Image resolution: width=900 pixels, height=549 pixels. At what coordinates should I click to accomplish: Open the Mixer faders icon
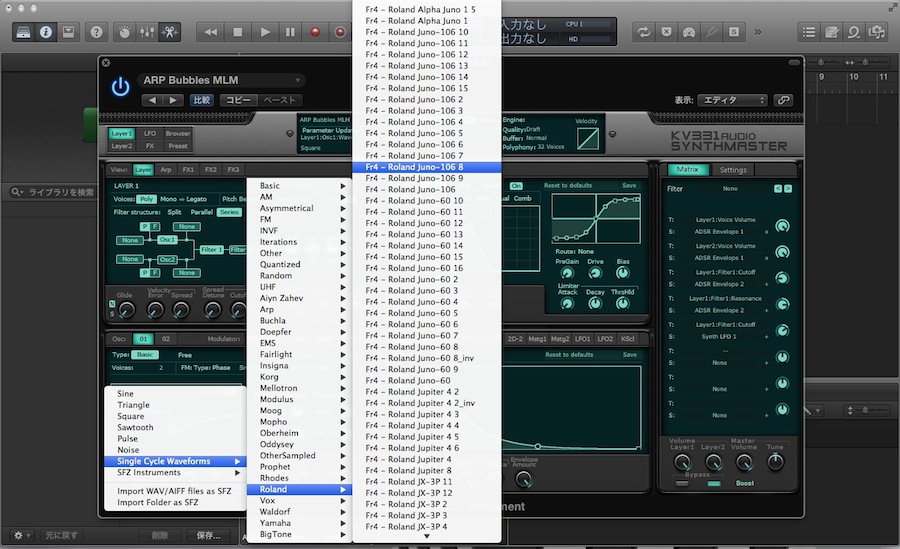[147, 32]
